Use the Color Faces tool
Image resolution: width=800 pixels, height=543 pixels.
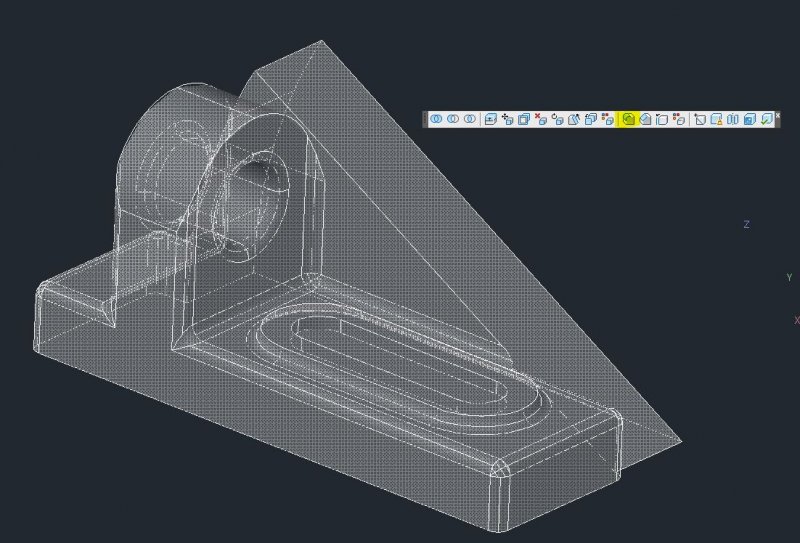pyautogui.click(x=608, y=119)
